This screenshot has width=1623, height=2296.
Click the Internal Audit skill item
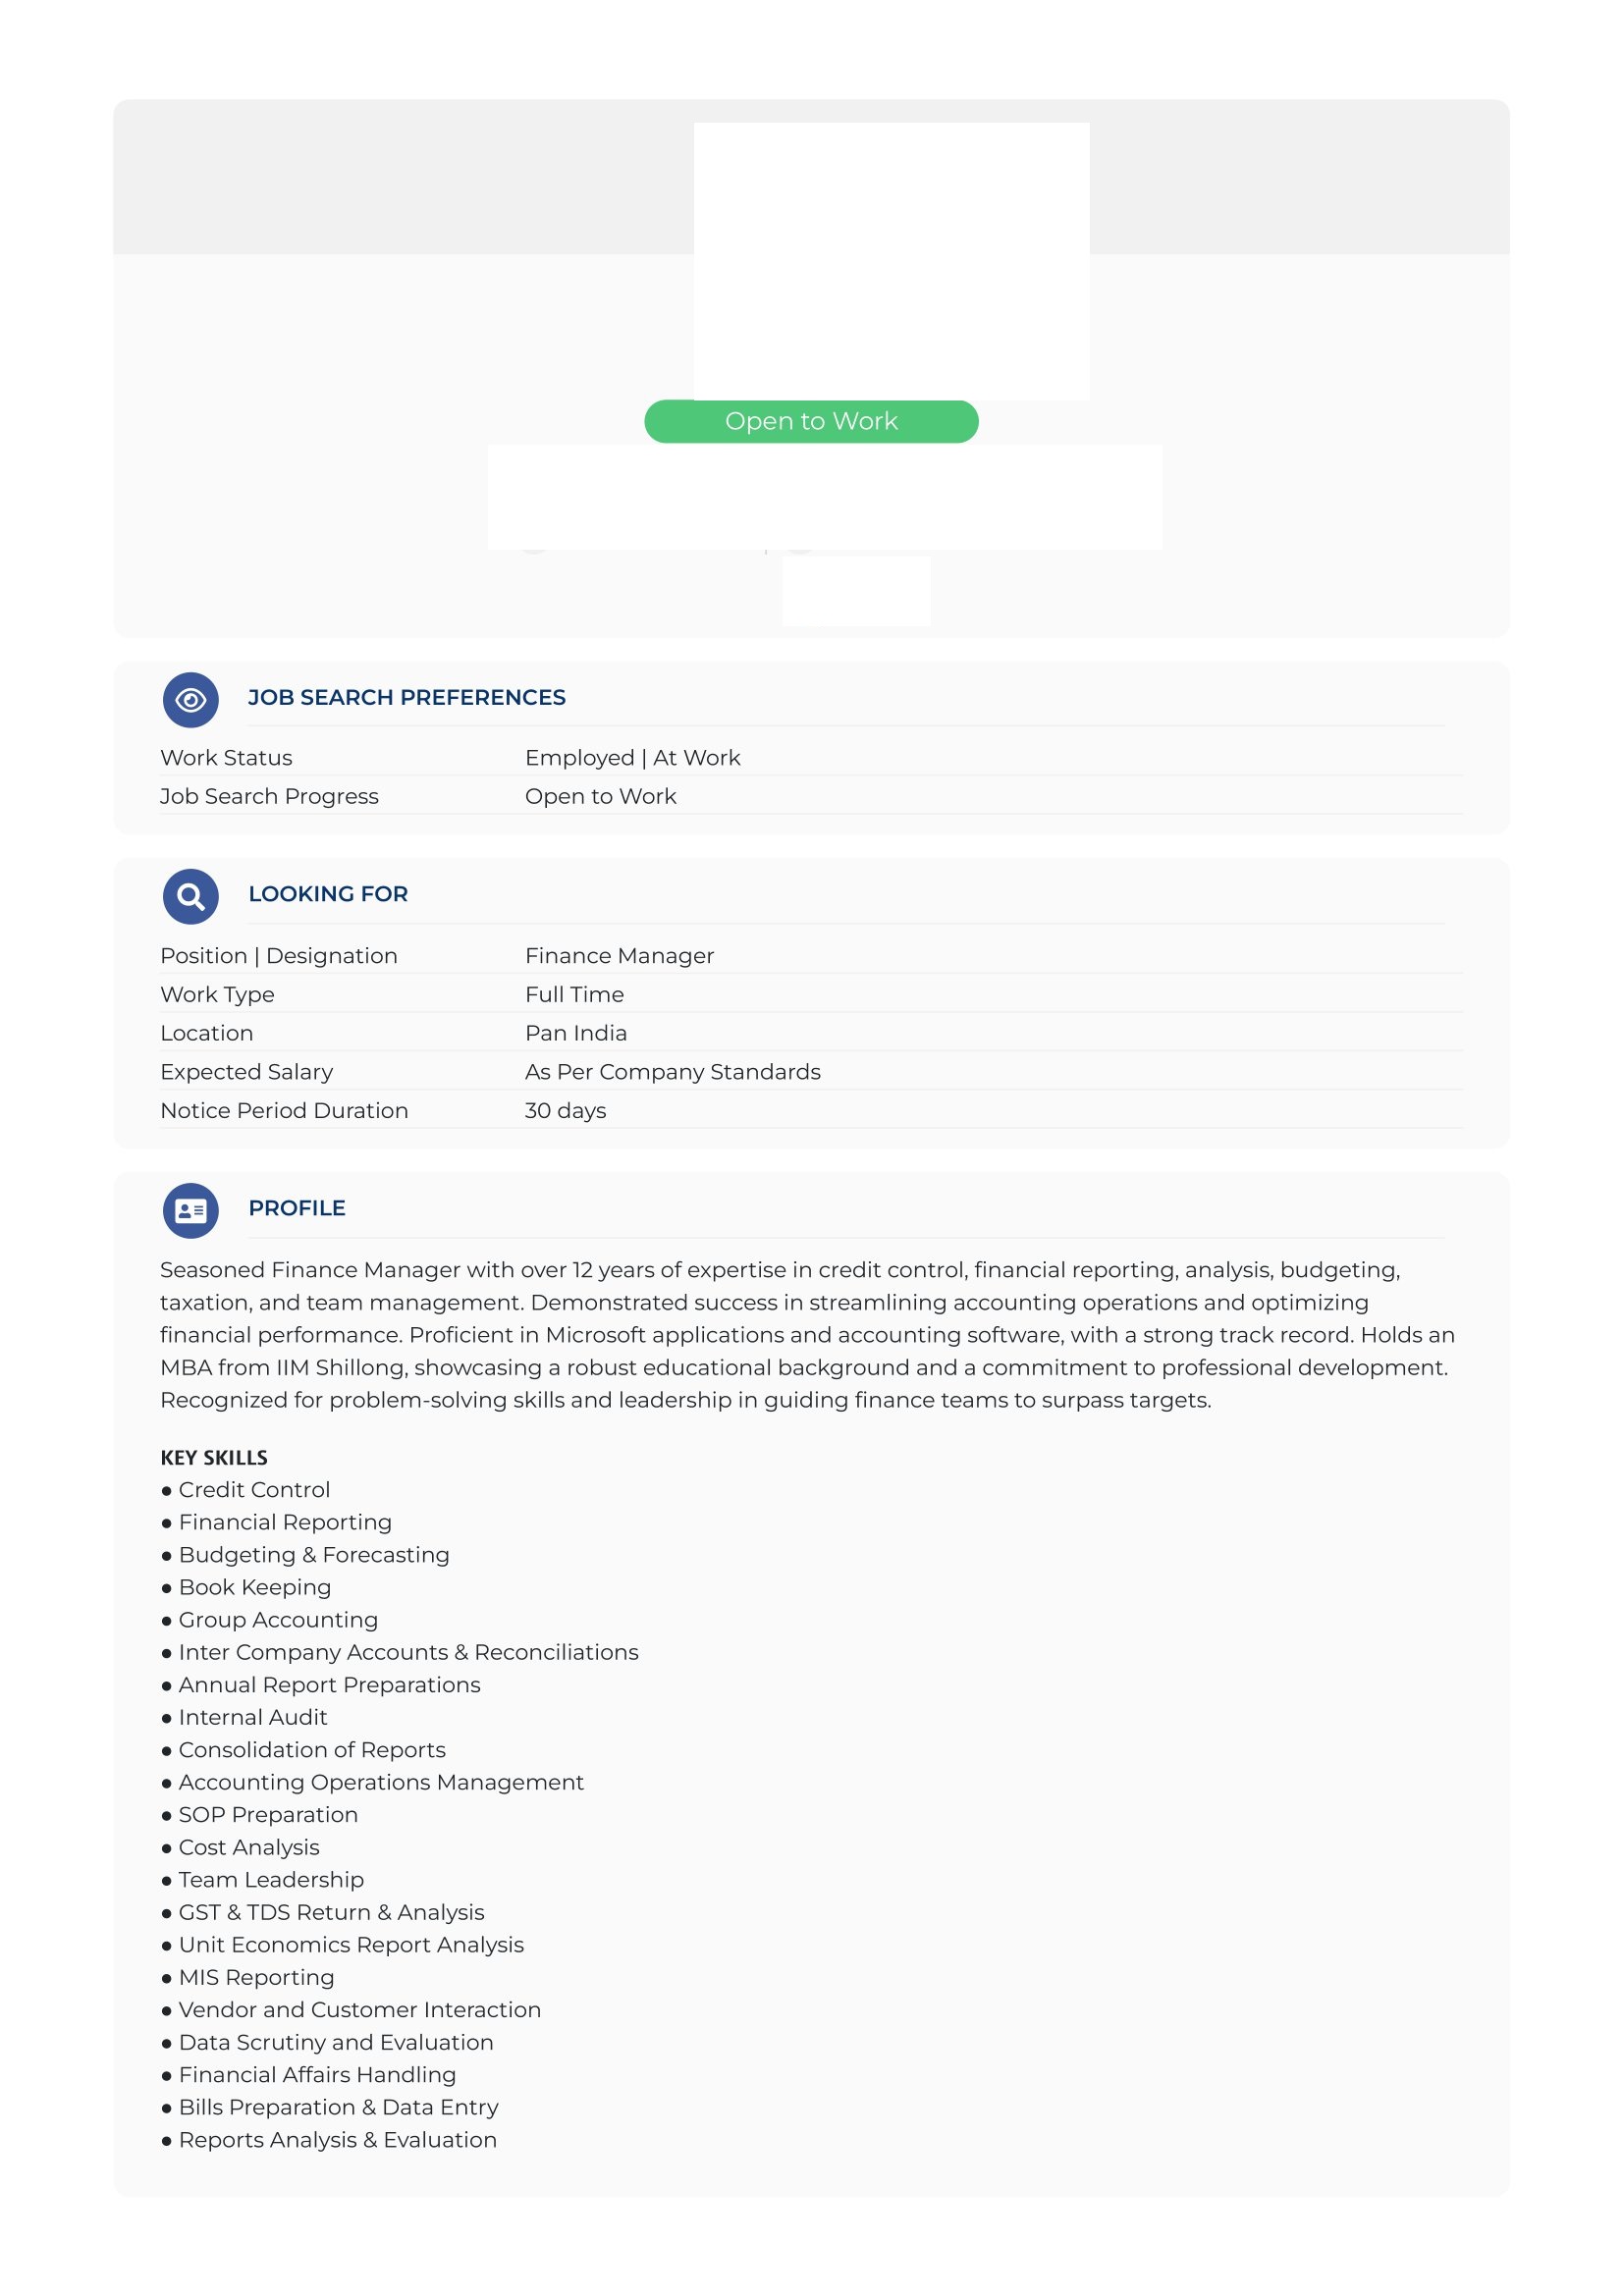(244, 1717)
